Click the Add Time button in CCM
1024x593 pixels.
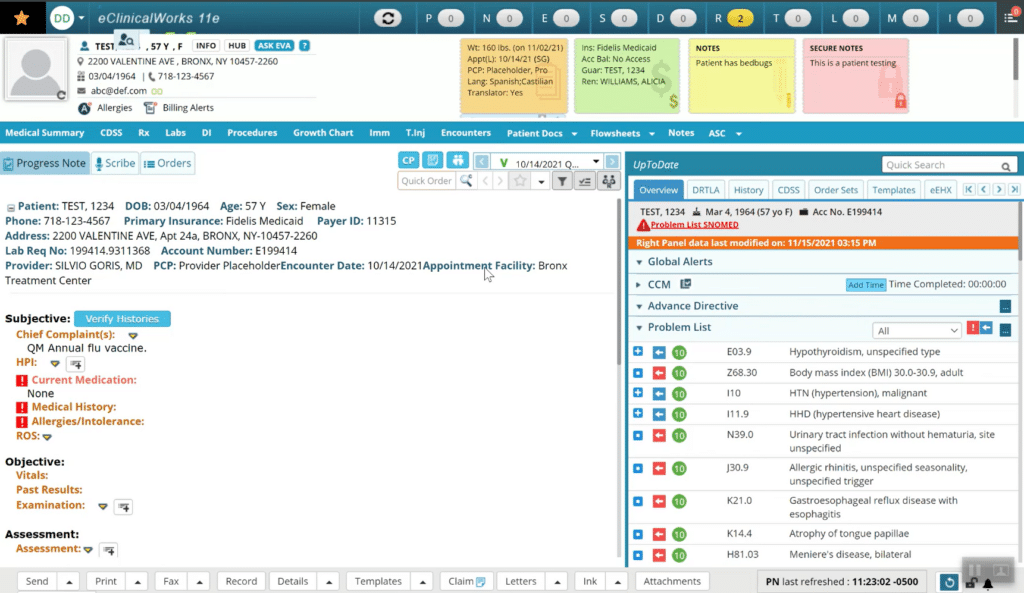(865, 285)
